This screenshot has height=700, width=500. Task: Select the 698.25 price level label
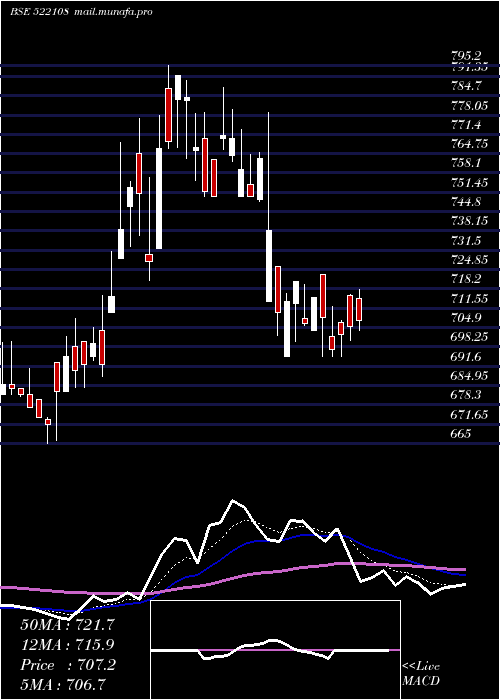(469, 338)
